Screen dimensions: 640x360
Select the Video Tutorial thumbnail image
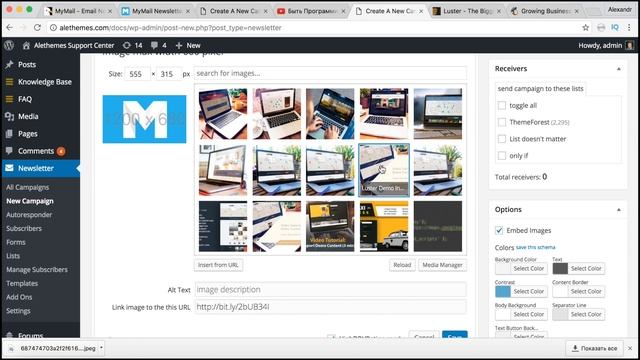pos(330,226)
